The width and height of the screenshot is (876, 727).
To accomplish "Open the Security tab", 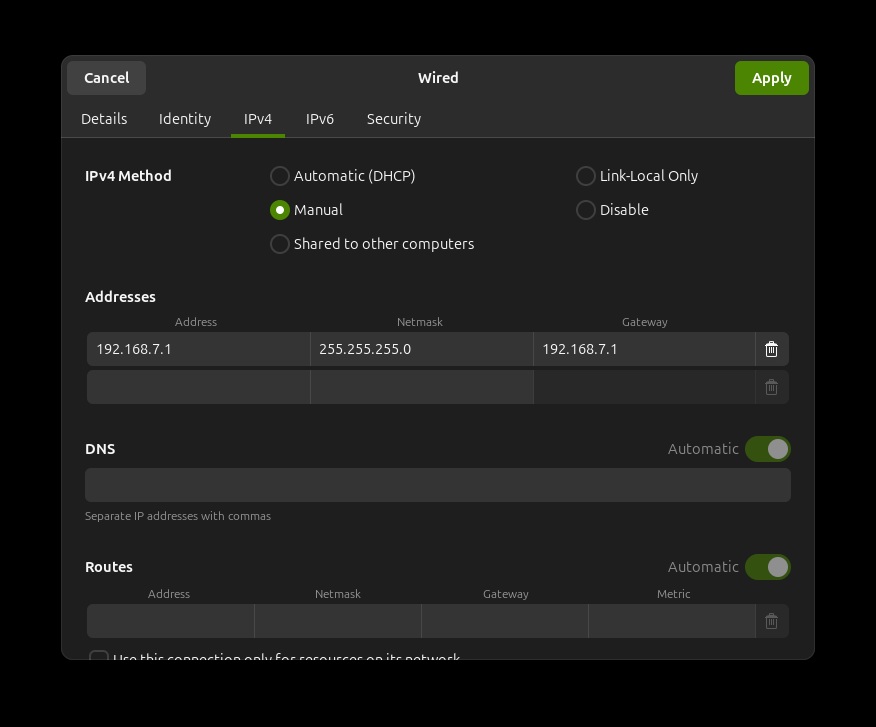I will point(393,119).
